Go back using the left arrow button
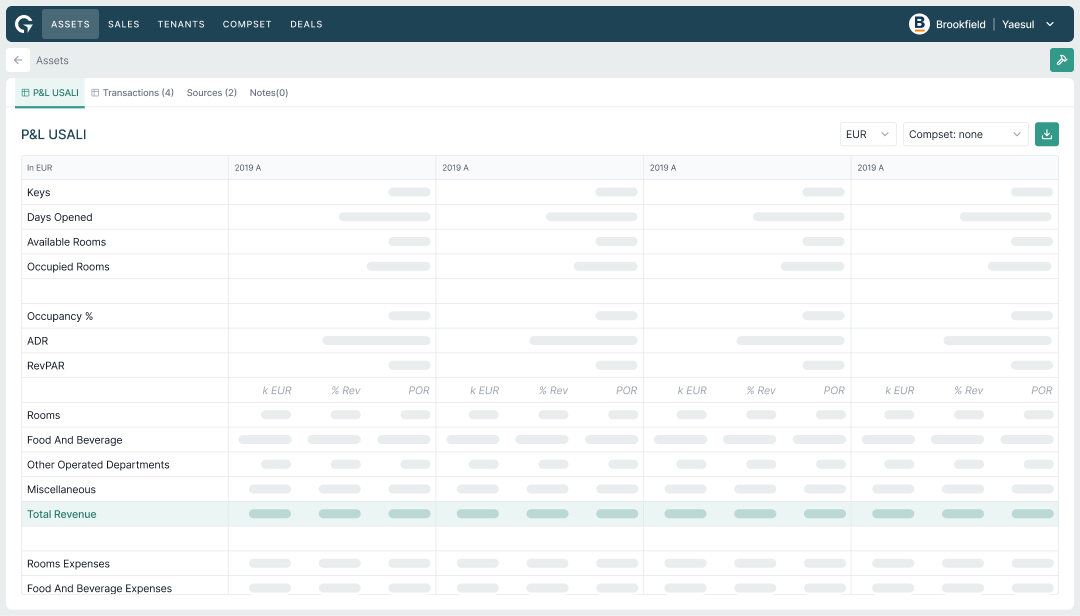This screenshot has height=616, width=1080. pyautogui.click(x=18, y=60)
